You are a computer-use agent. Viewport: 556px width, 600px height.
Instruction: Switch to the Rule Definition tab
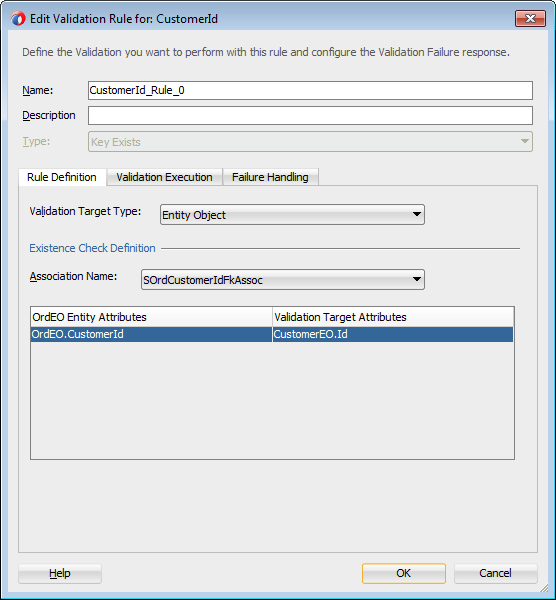tap(62, 177)
